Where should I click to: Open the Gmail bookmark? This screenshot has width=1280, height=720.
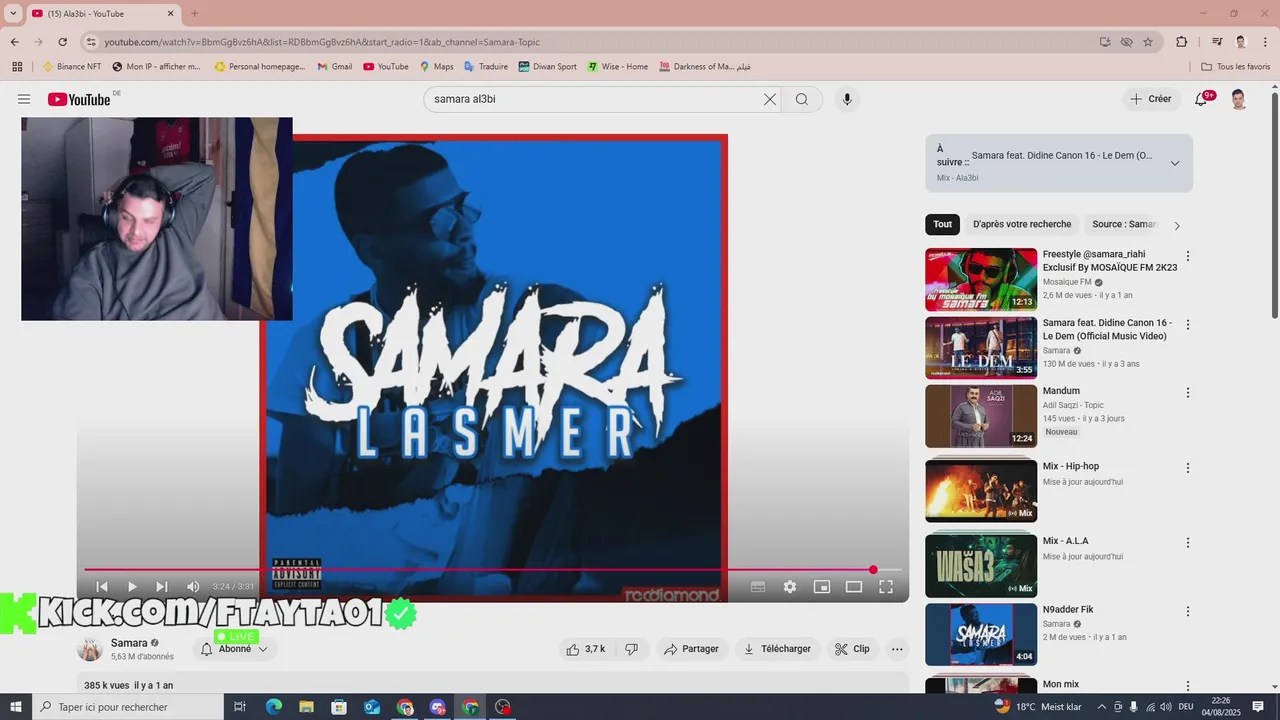[x=334, y=67]
